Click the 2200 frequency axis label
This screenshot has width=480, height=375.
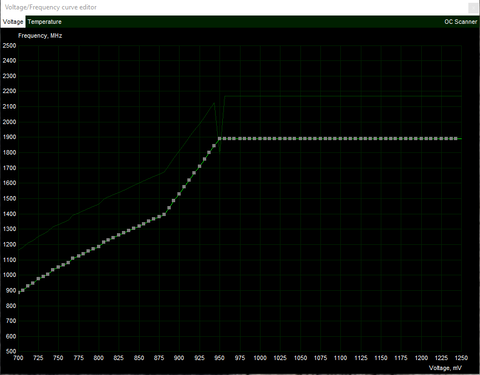[9, 91]
